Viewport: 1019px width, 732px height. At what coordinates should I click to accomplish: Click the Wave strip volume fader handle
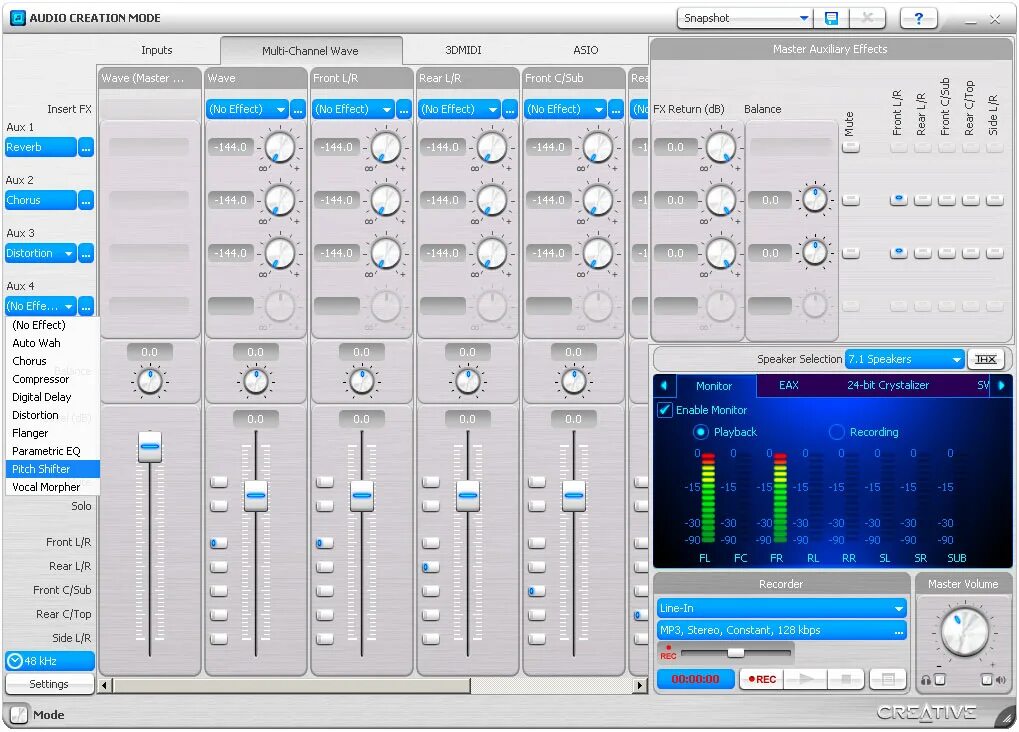(x=256, y=496)
